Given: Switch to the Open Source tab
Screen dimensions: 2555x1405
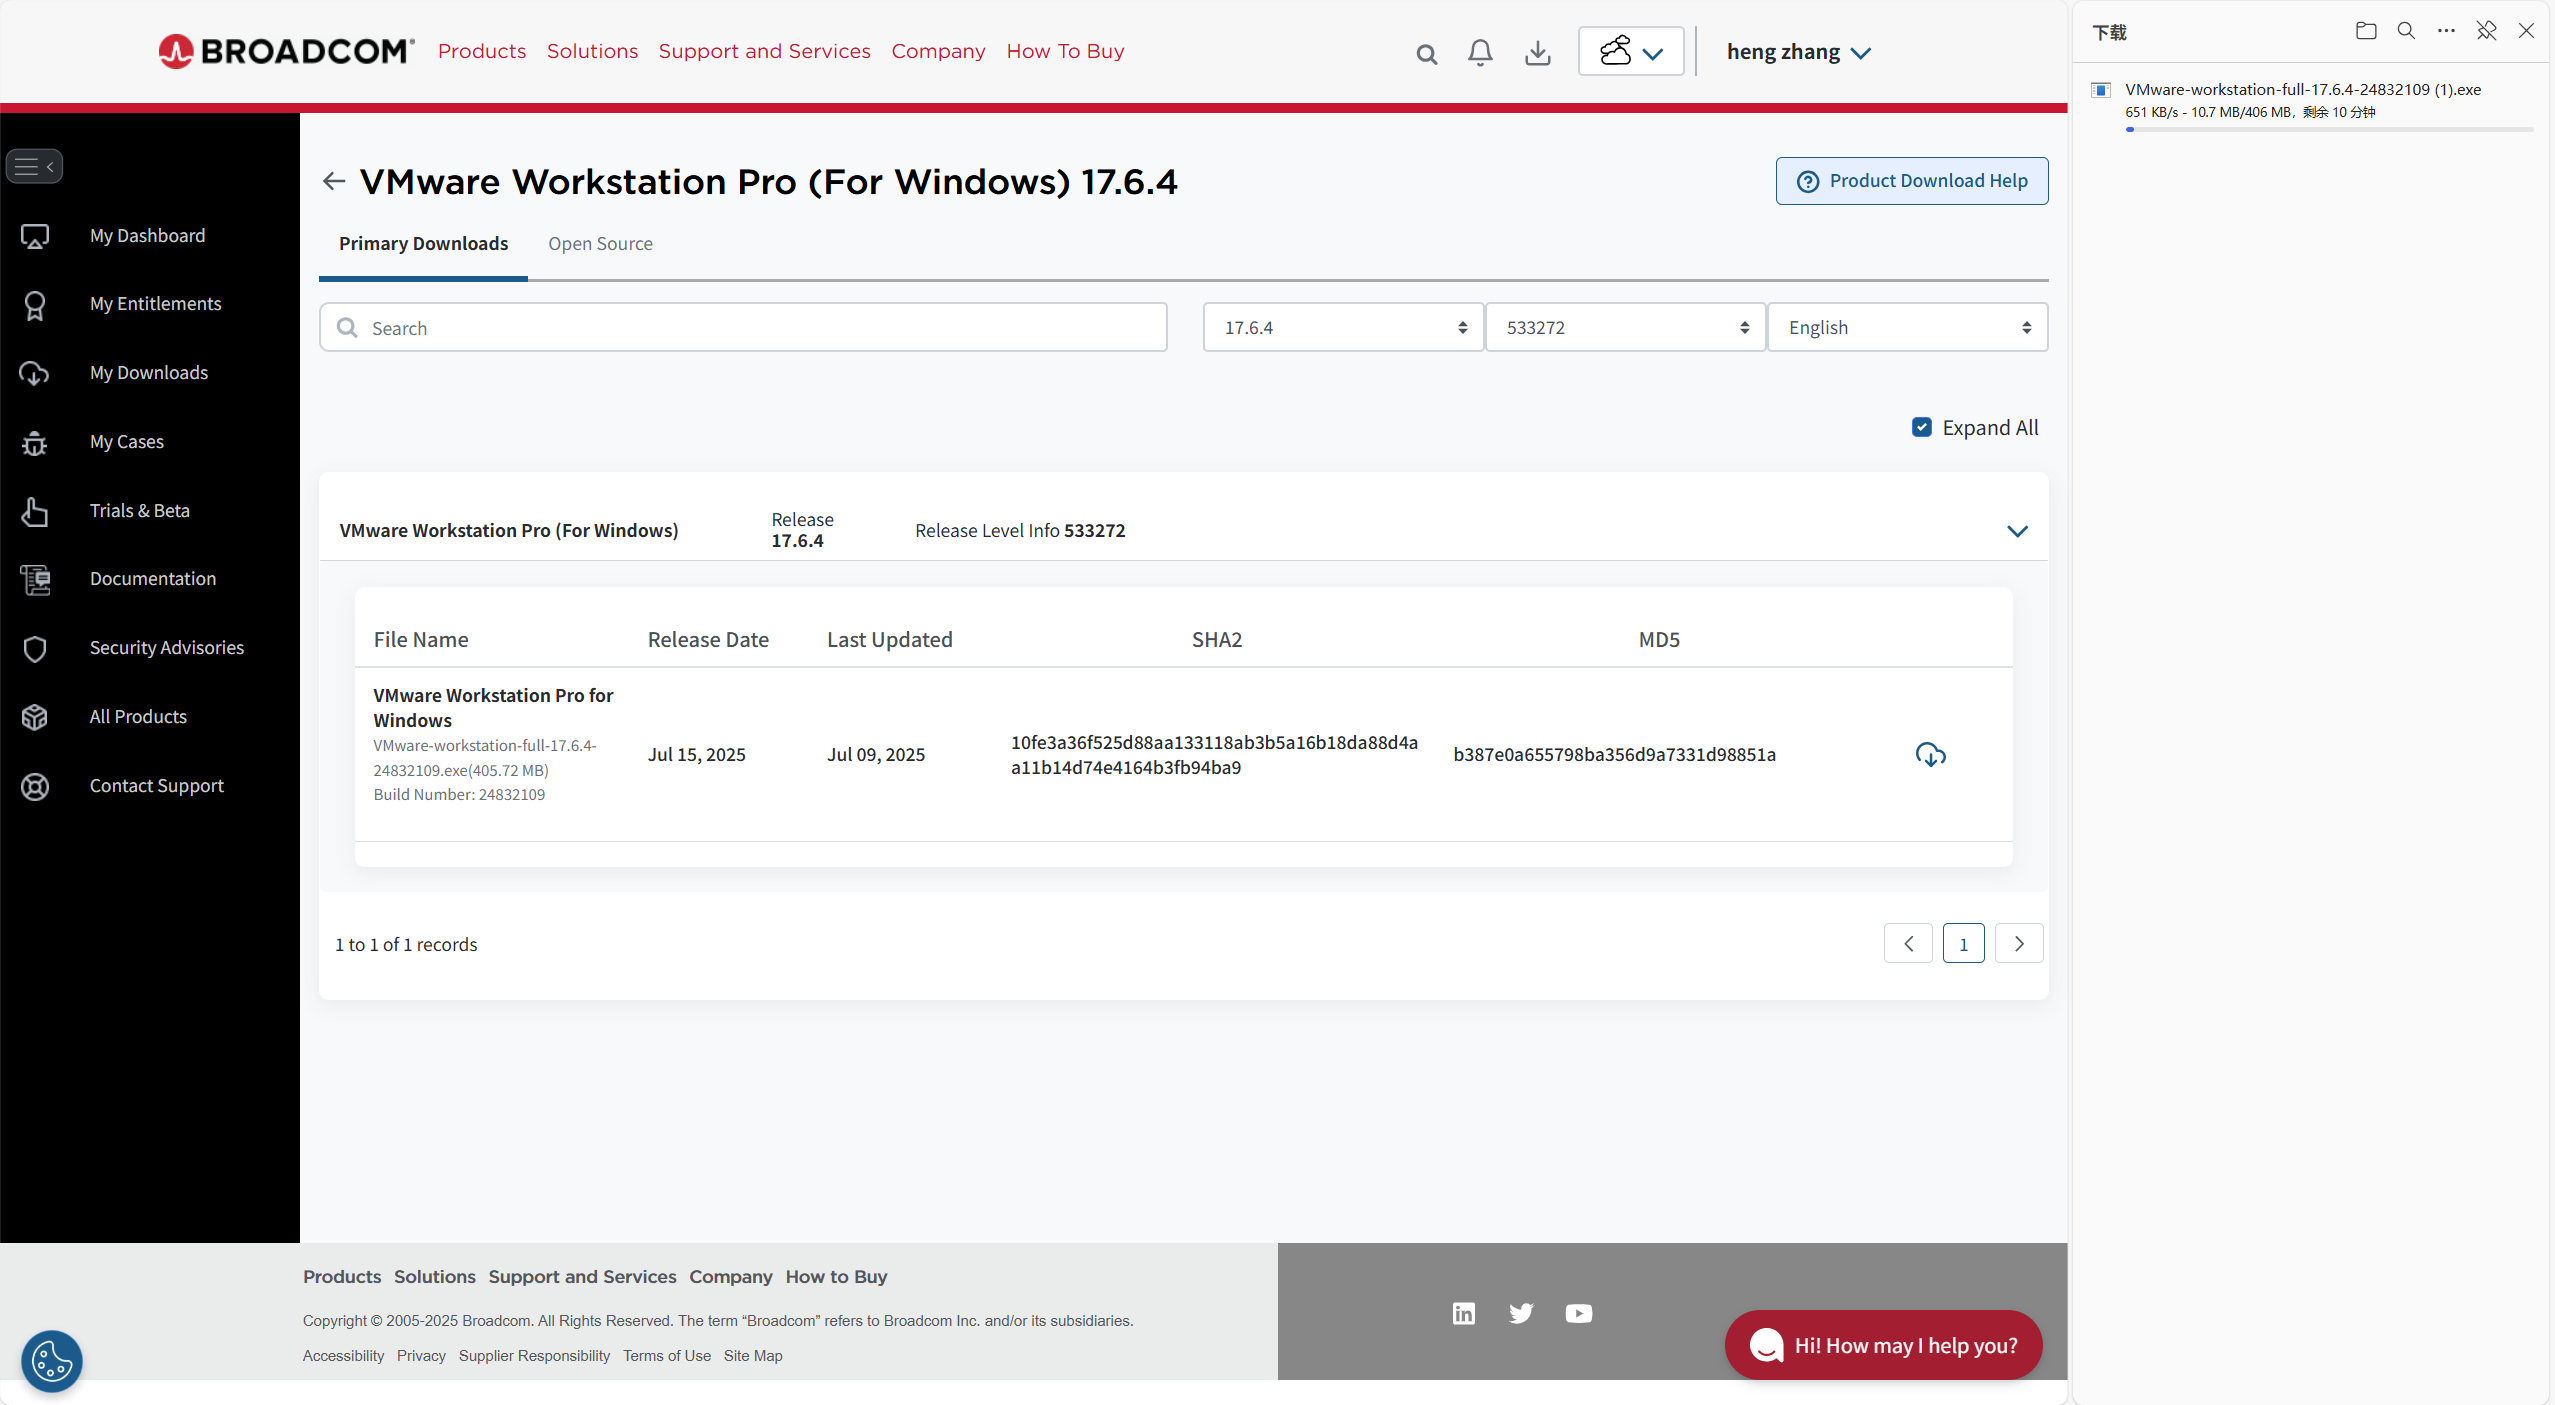Looking at the screenshot, I should [600, 244].
